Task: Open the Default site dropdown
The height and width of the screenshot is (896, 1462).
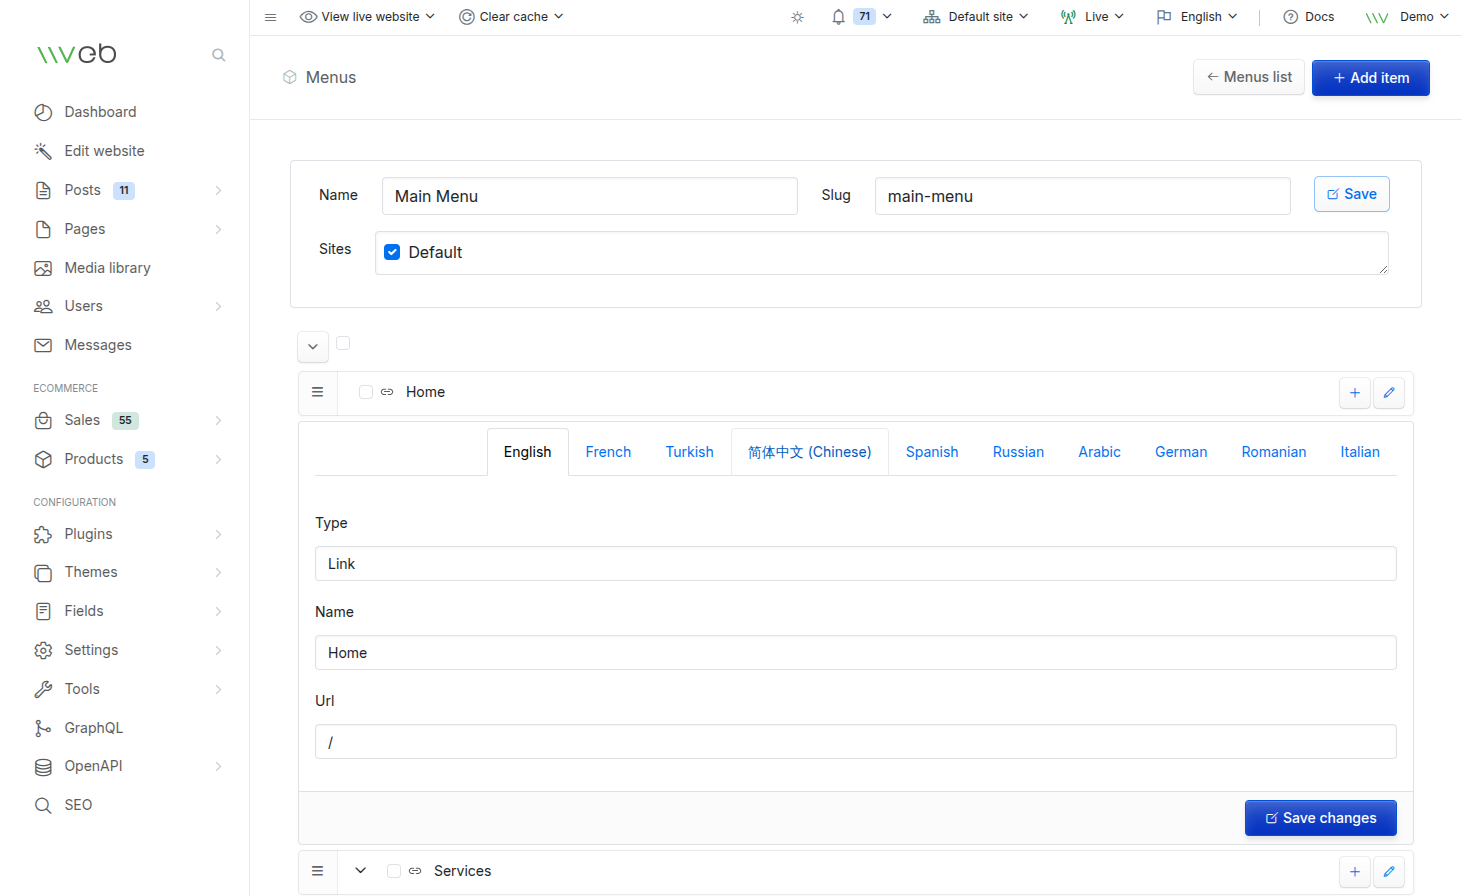Action: coord(975,17)
